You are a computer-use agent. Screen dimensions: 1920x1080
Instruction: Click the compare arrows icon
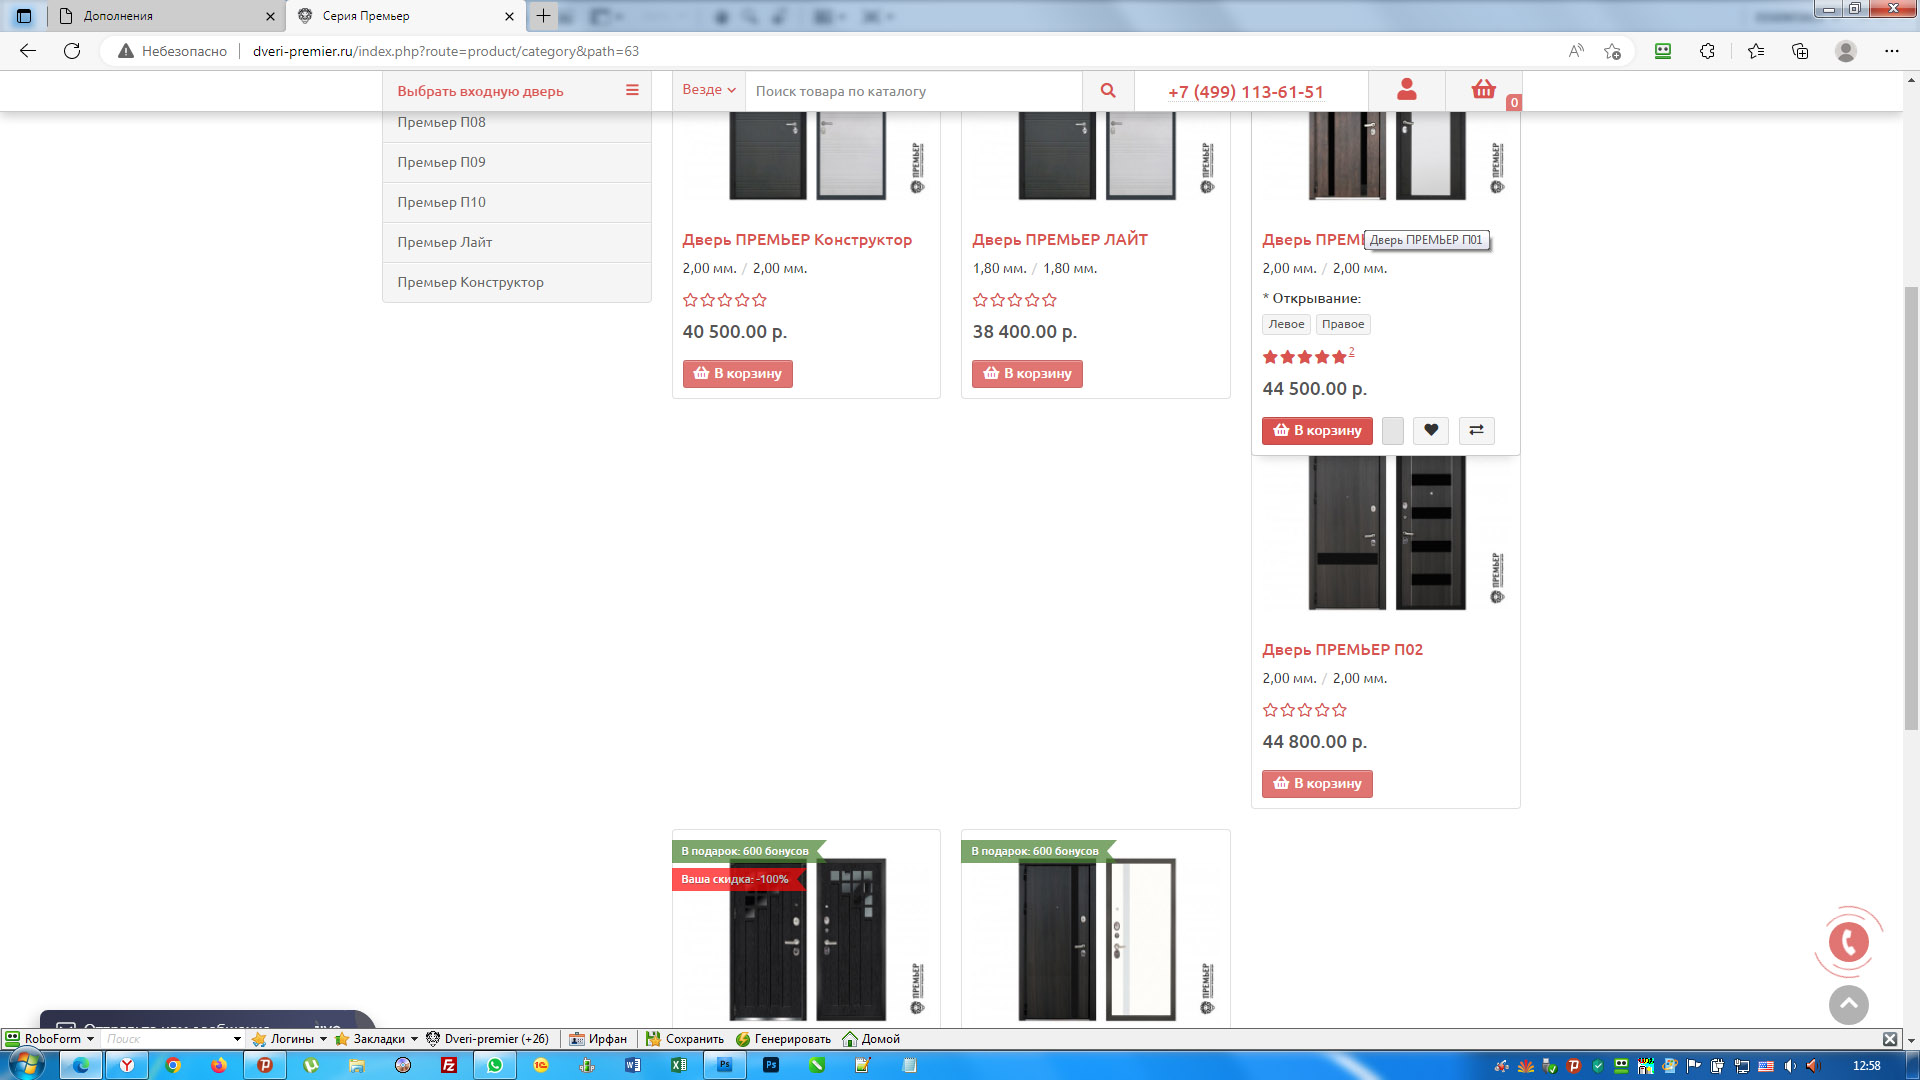1476,430
